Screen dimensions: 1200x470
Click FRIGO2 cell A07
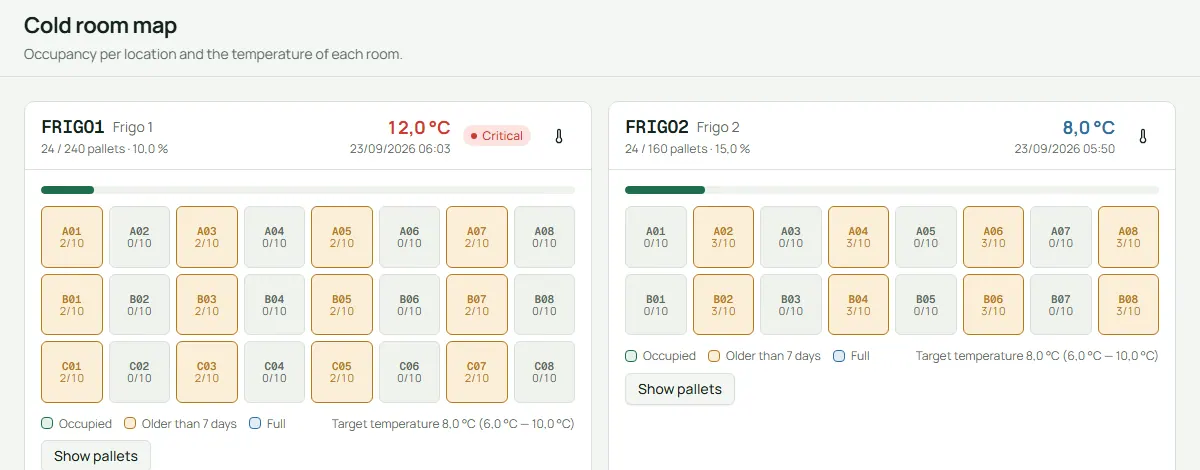[1061, 237]
